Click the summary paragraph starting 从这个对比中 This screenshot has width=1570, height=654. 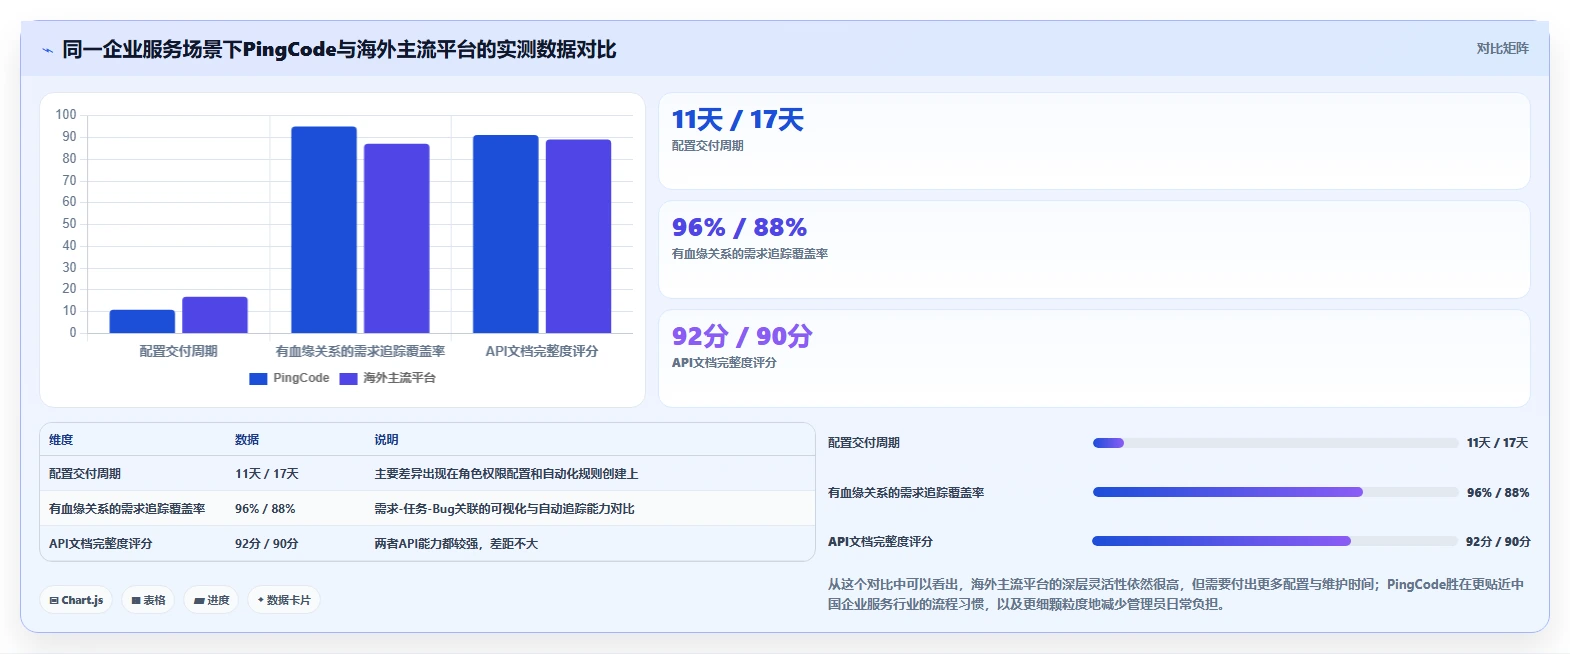click(x=1176, y=594)
